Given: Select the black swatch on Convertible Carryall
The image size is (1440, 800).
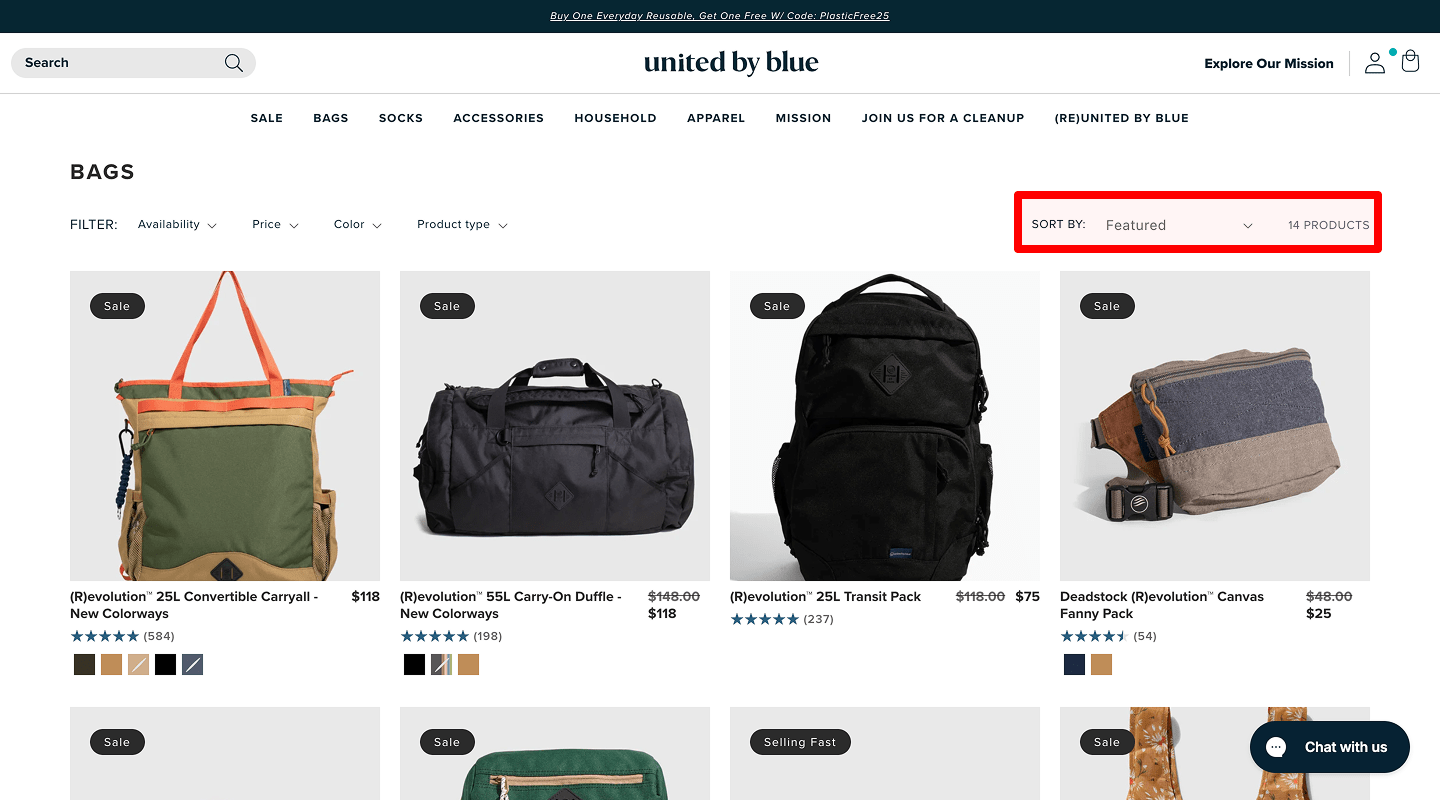Looking at the screenshot, I should pos(165,664).
